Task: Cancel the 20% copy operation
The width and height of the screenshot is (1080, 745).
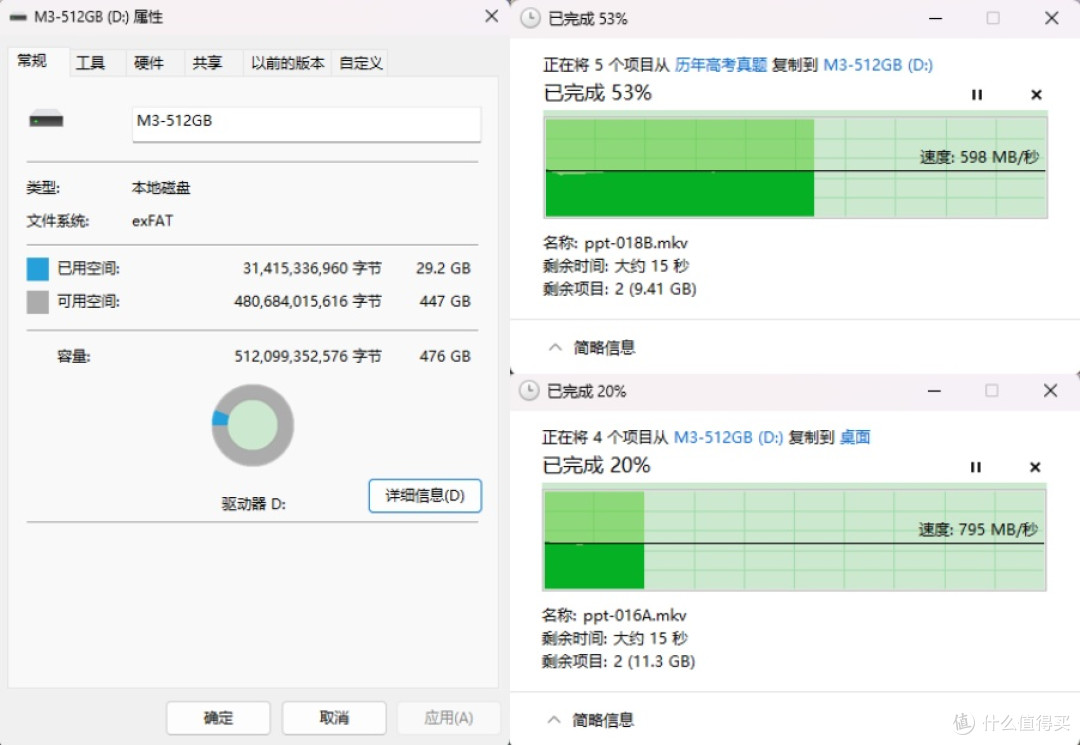Action: 1035,468
